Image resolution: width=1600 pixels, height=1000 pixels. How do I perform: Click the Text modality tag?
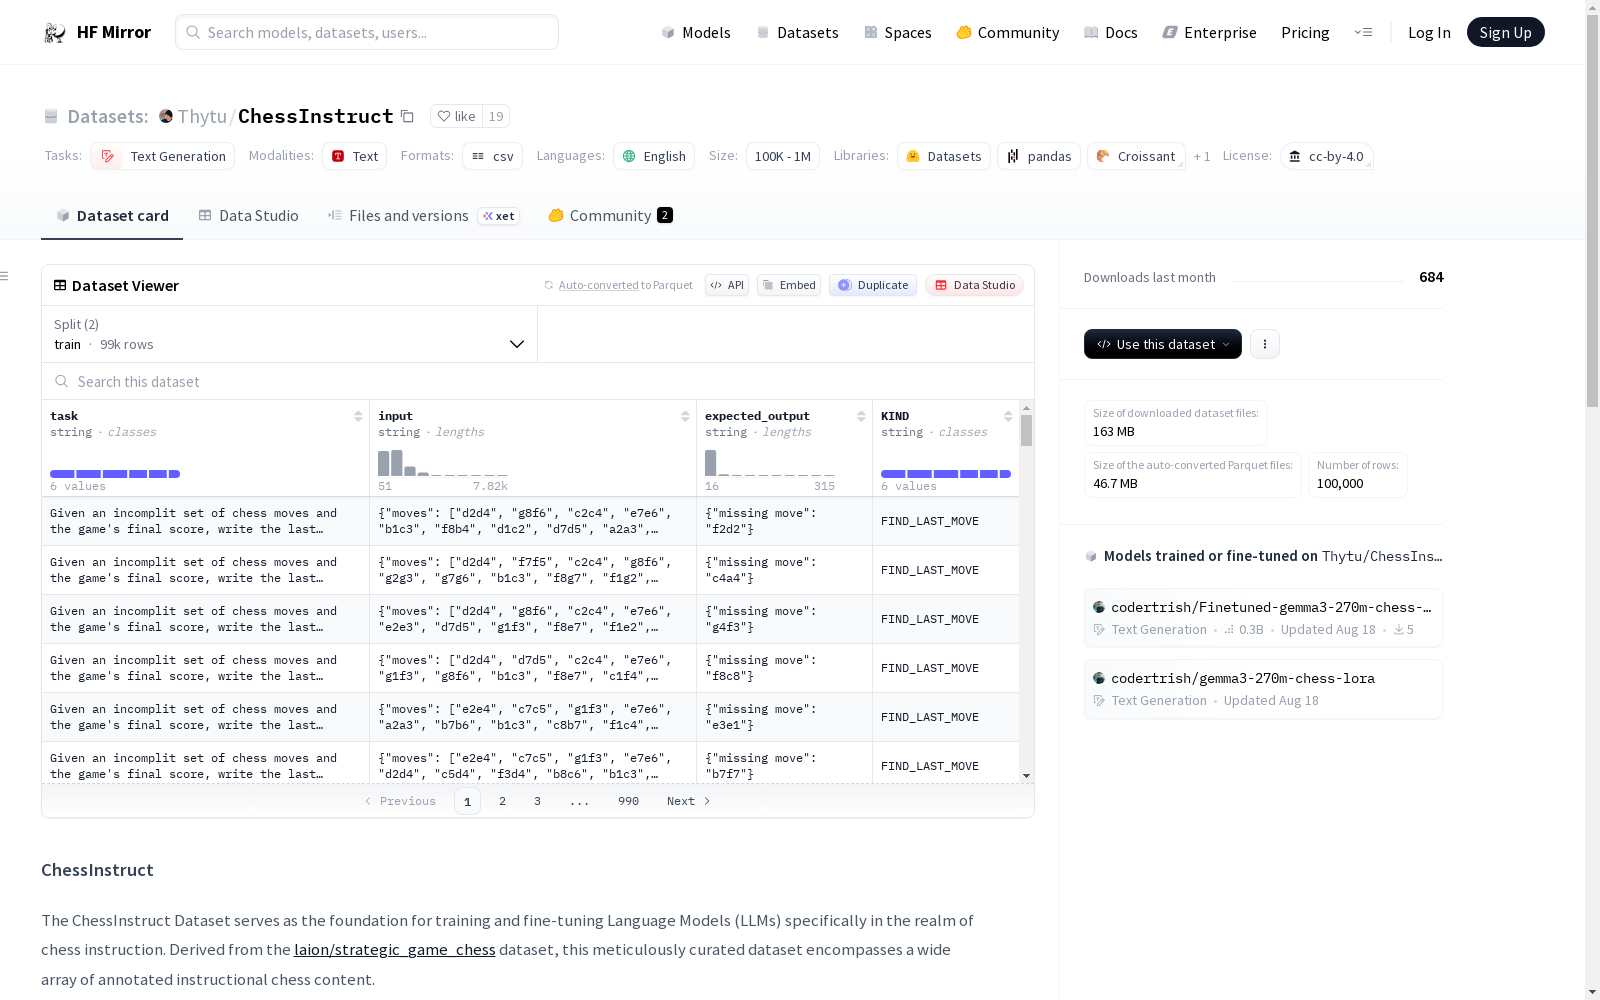click(354, 156)
